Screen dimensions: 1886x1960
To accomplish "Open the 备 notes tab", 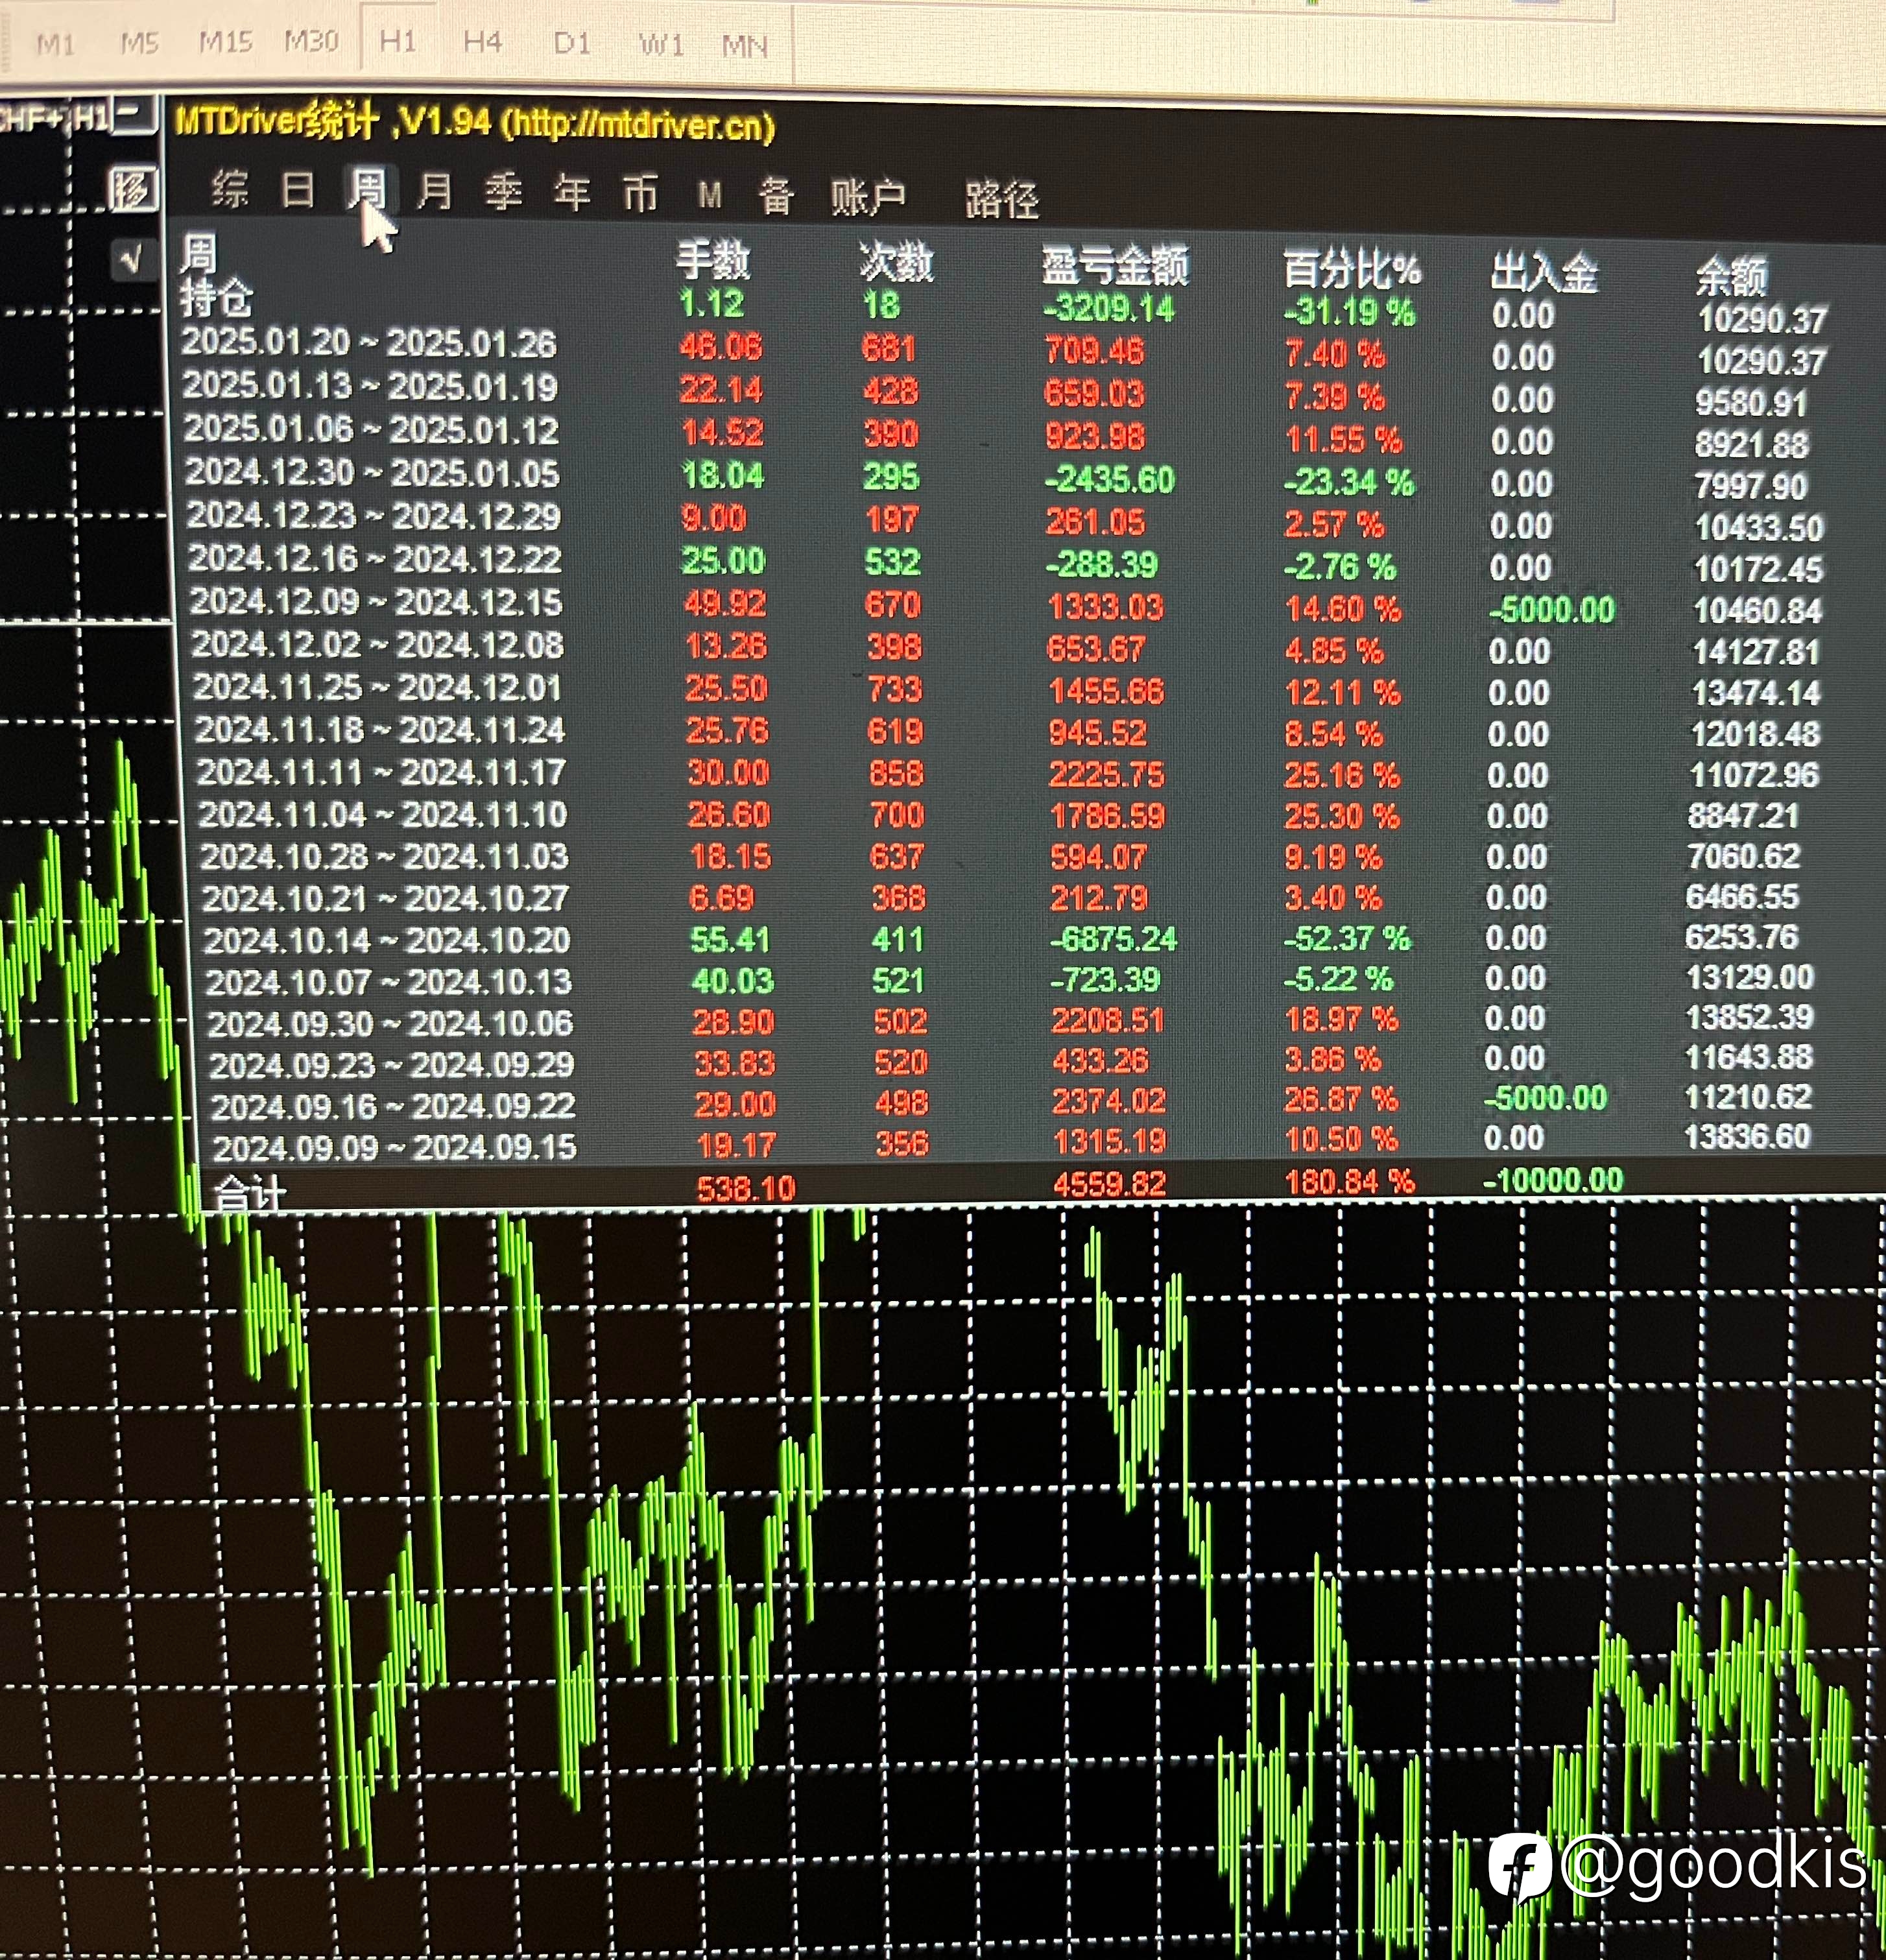I will 776,197.
